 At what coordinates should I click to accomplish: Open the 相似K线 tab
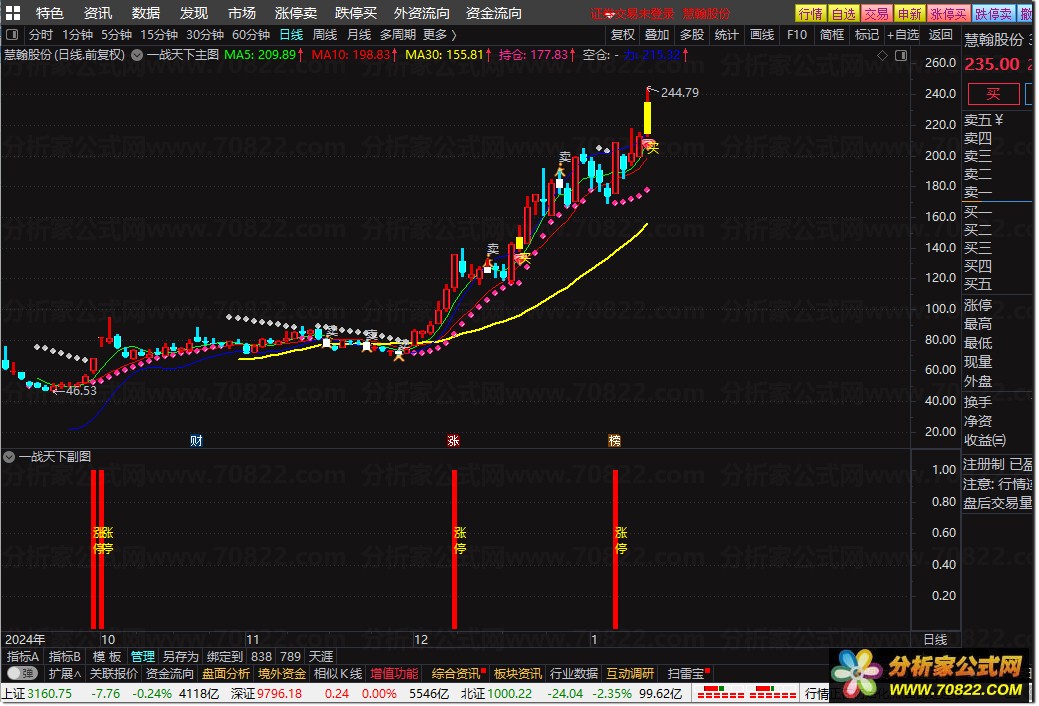pyautogui.click(x=338, y=674)
